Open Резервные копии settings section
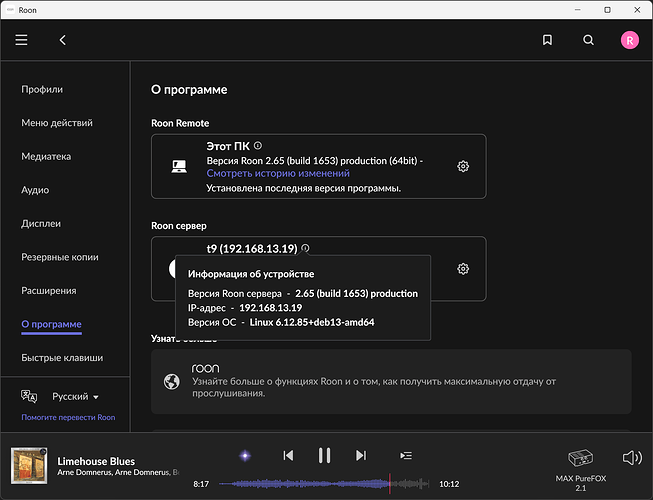Screen dimensions: 653x500 pos(60,257)
